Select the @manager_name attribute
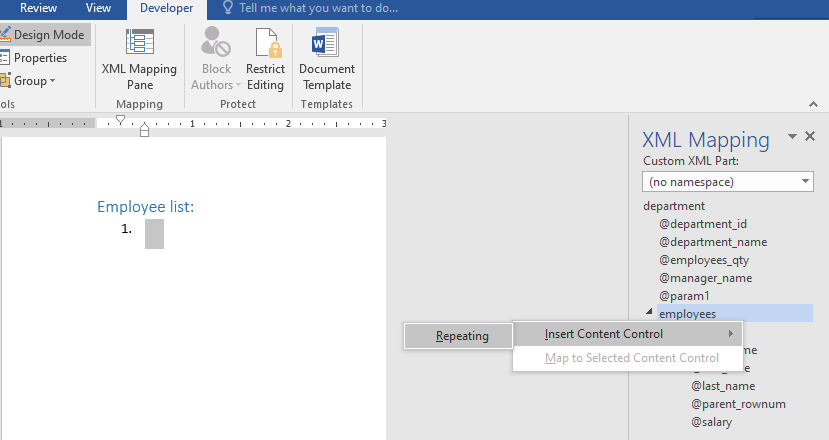Screen dimensions: 829x440 pos(706,278)
